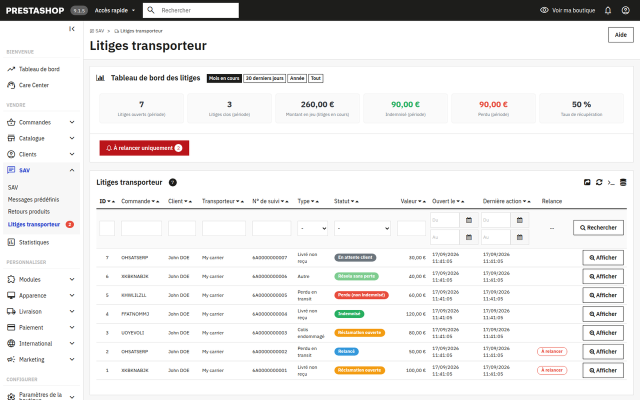Expand the Catalogue menu chevron

[x=72, y=138]
